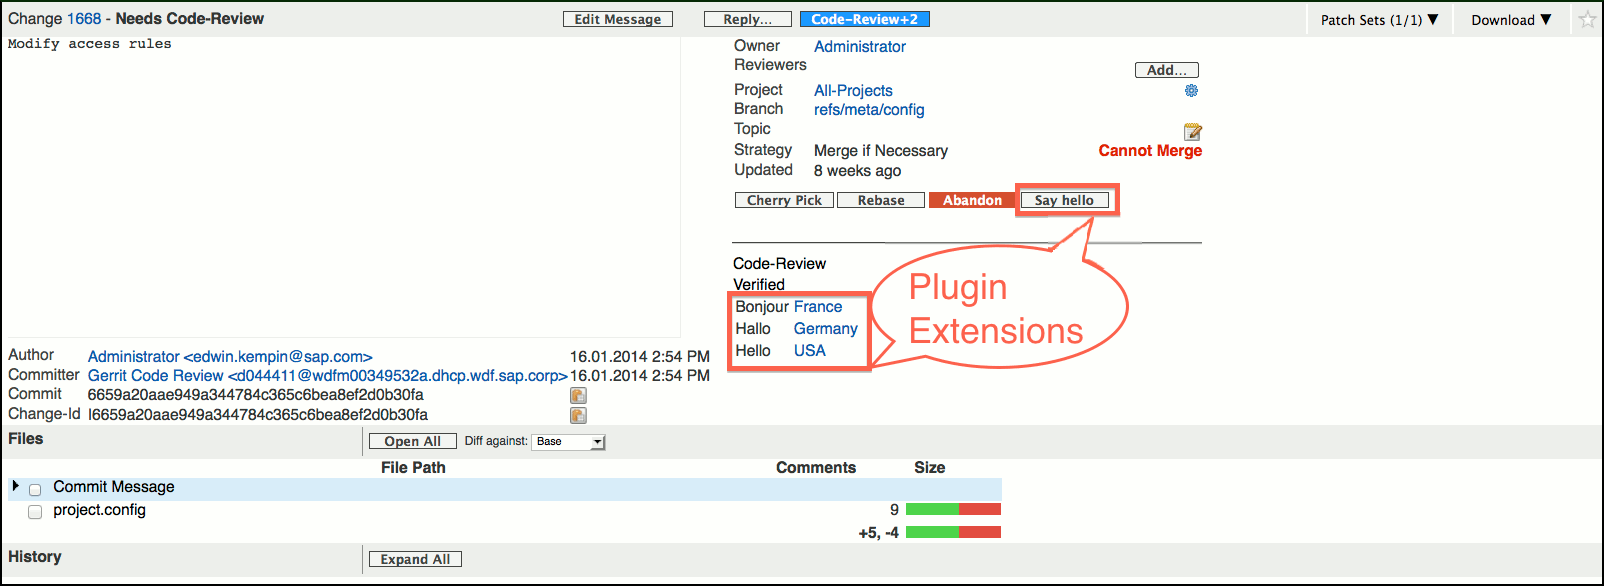
Task: Open the Diff against Base dropdown
Action: click(569, 442)
